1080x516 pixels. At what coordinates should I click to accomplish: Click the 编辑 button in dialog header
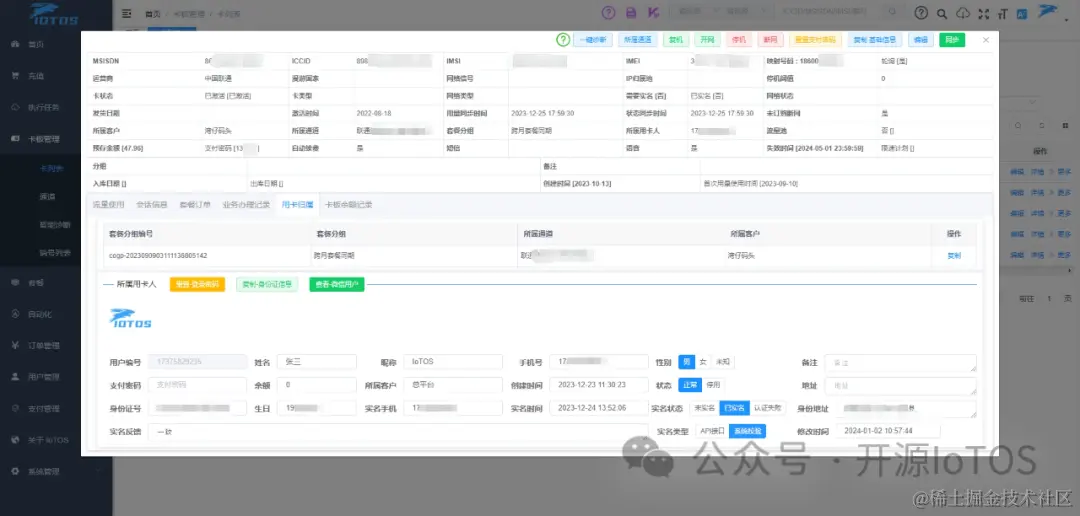coord(921,40)
